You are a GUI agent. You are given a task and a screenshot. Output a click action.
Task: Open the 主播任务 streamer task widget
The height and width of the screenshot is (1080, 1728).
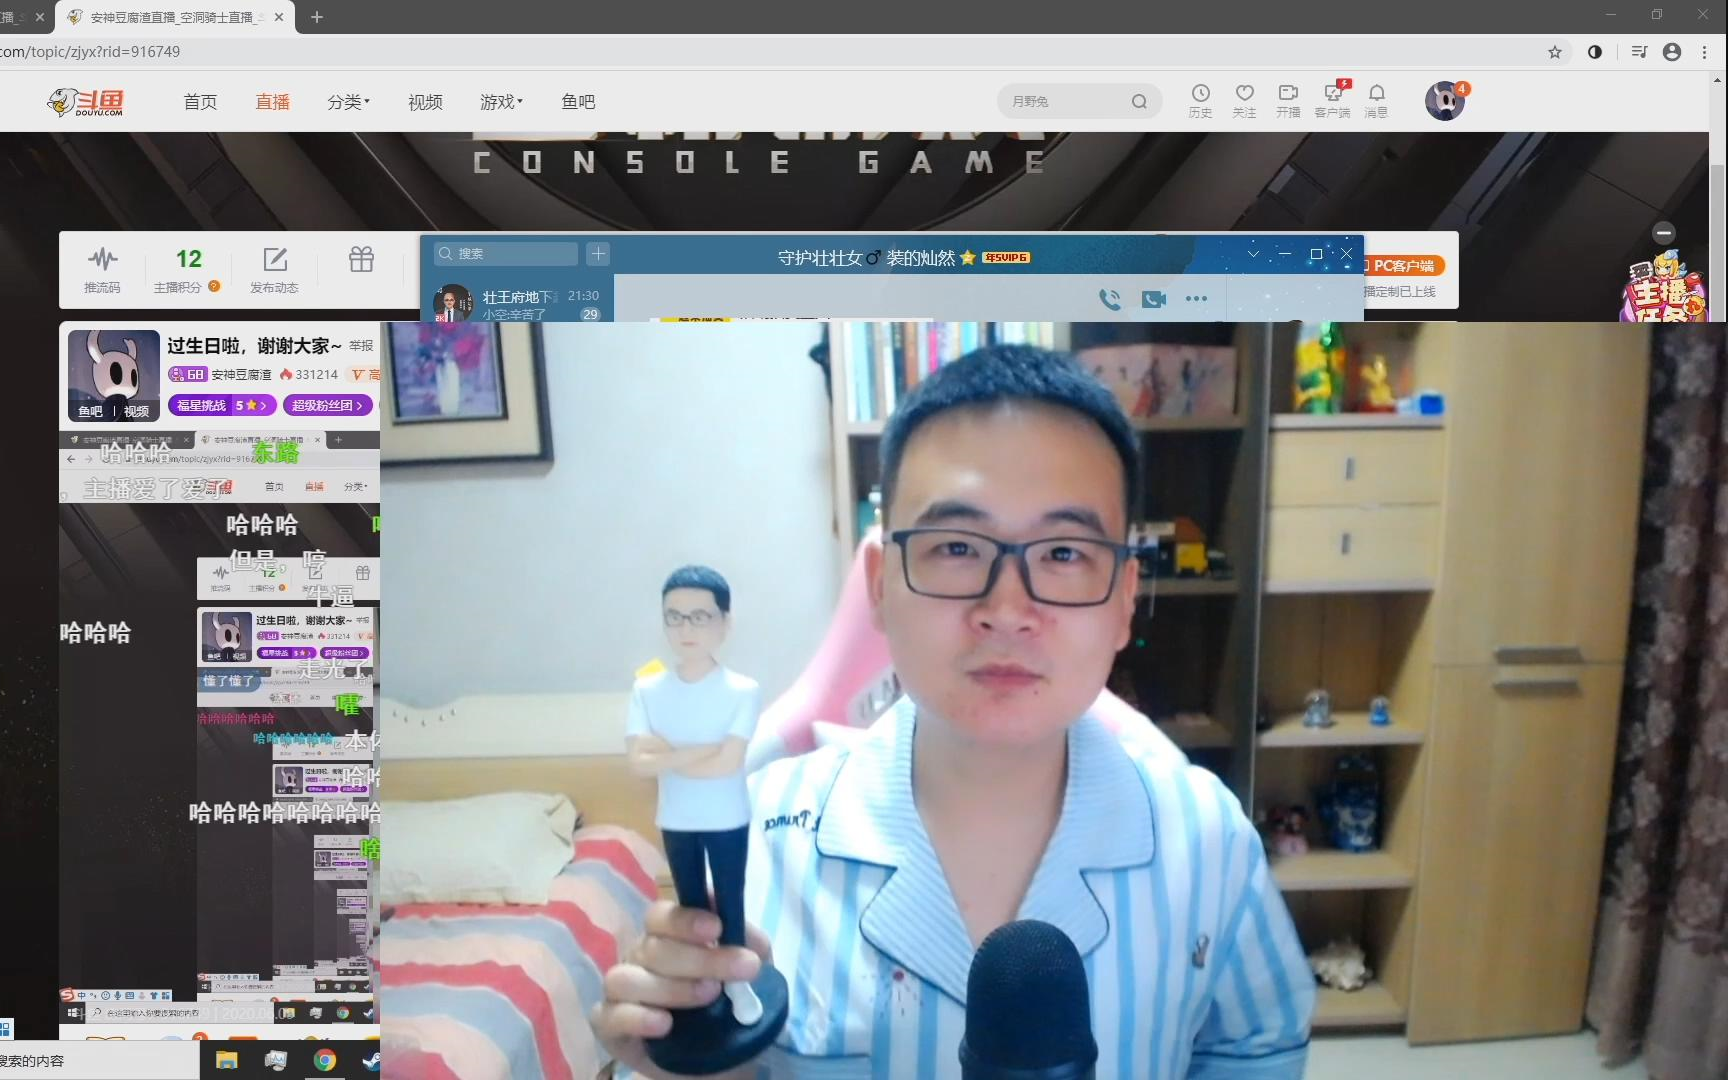point(1665,288)
